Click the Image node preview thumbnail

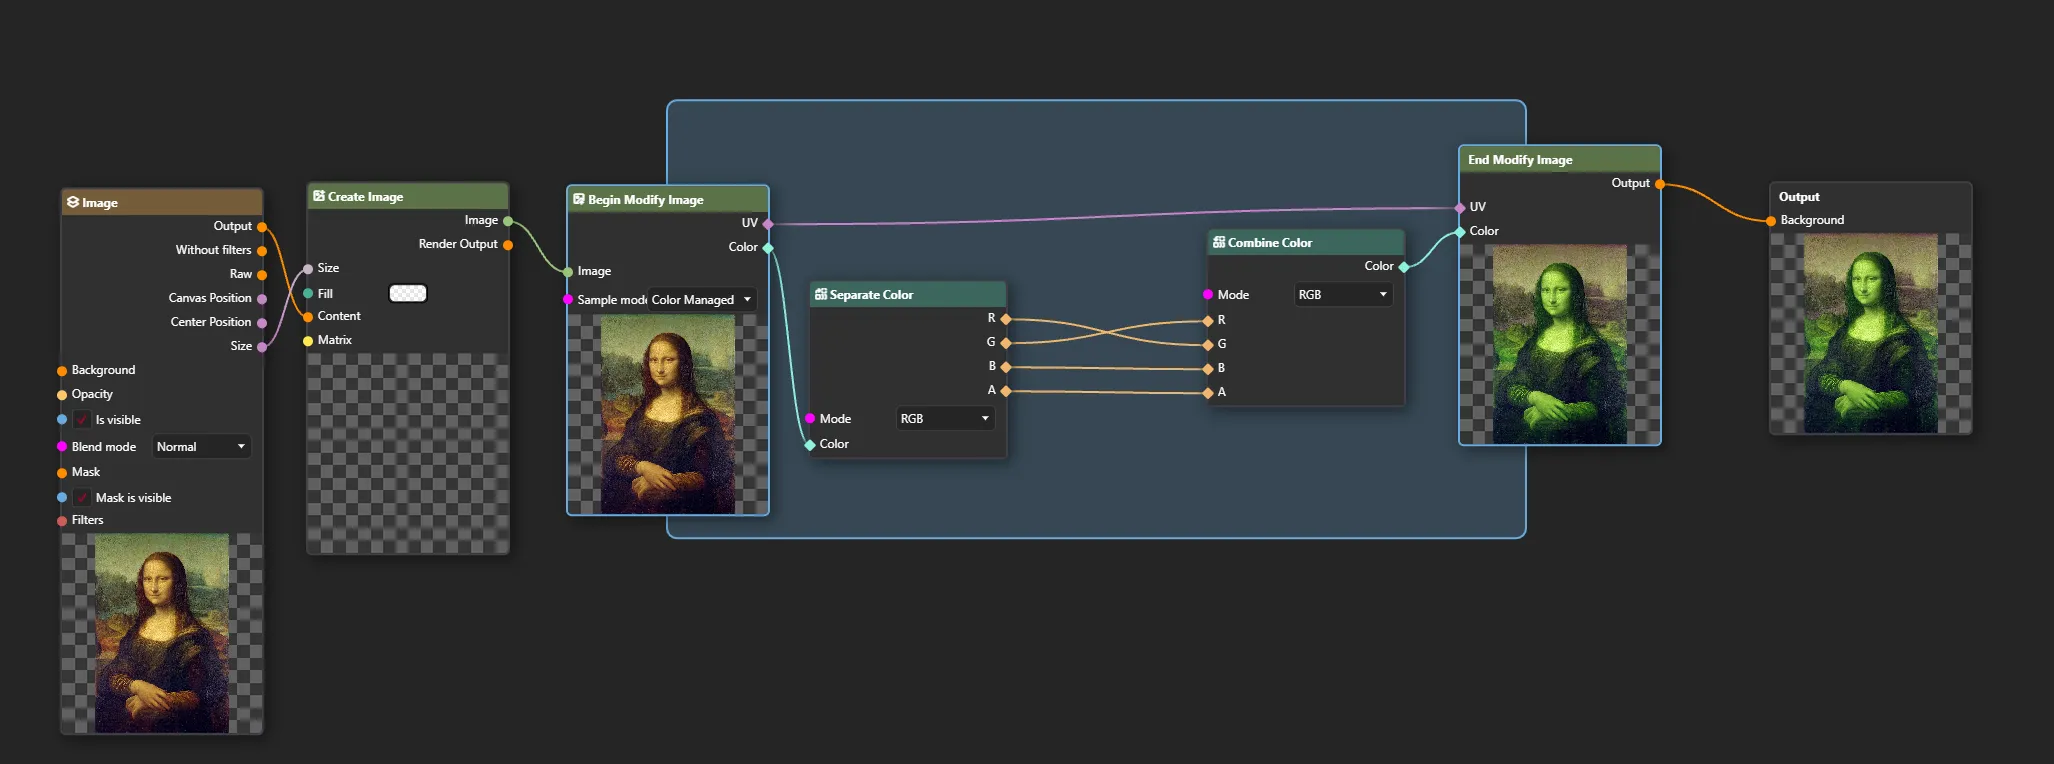(x=162, y=633)
